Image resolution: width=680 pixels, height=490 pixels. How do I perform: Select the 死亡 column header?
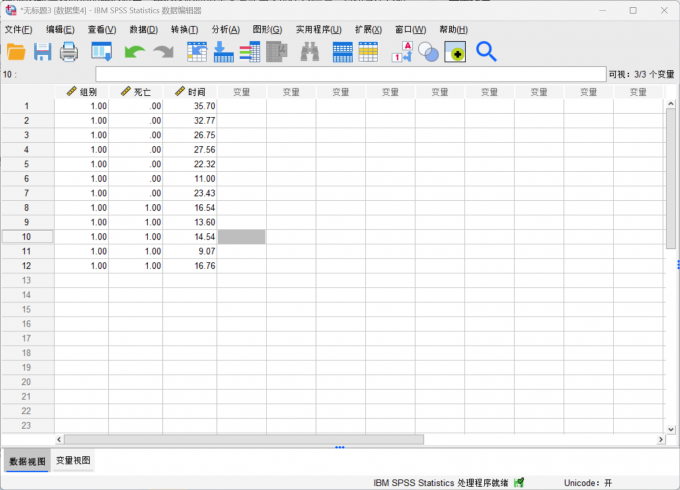(x=136, y=92)
